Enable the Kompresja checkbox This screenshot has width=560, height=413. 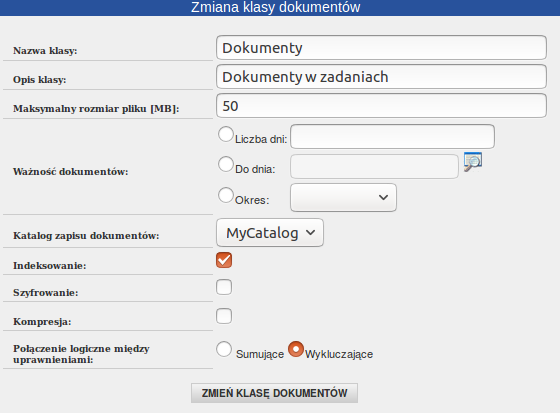[224, 316]
